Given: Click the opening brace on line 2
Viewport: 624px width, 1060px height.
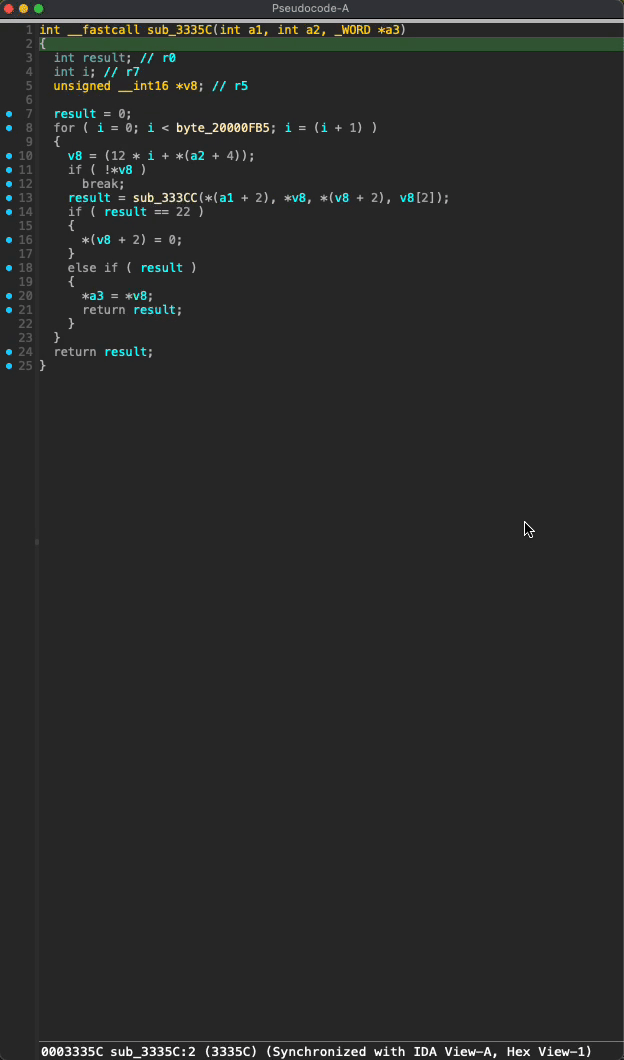Looking at the screenshot, I should [43, 44].
